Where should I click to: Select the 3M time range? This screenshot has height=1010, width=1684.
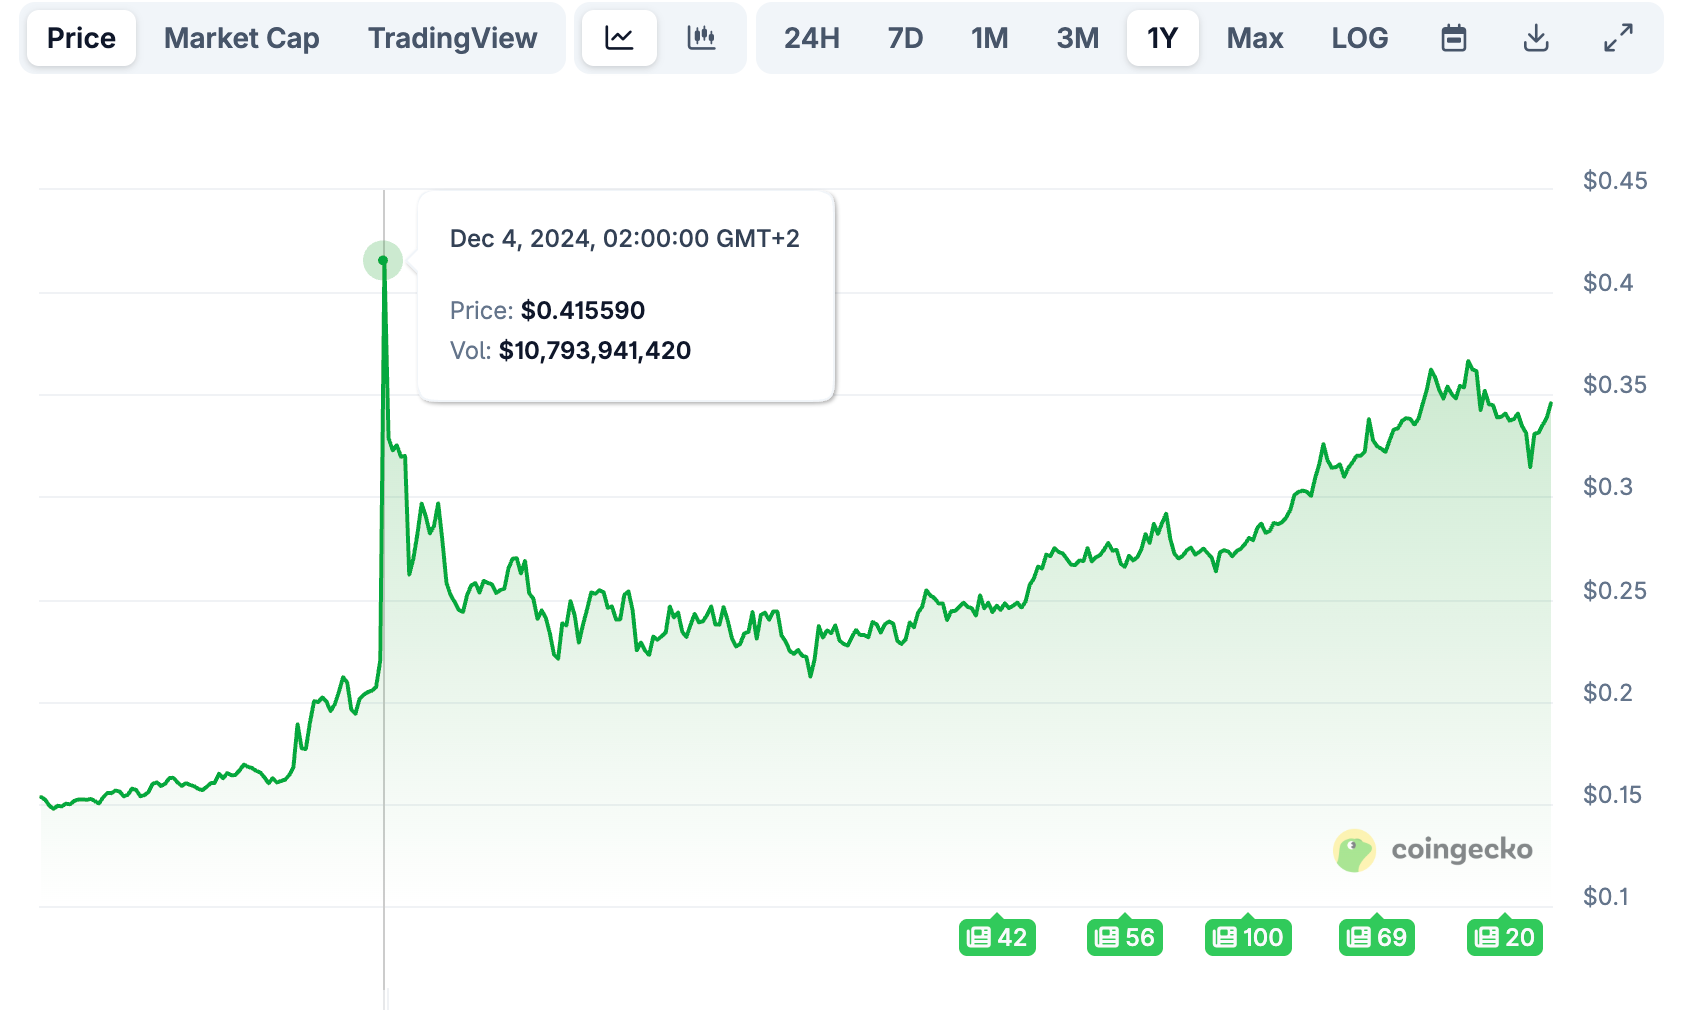click(1076, 38)
